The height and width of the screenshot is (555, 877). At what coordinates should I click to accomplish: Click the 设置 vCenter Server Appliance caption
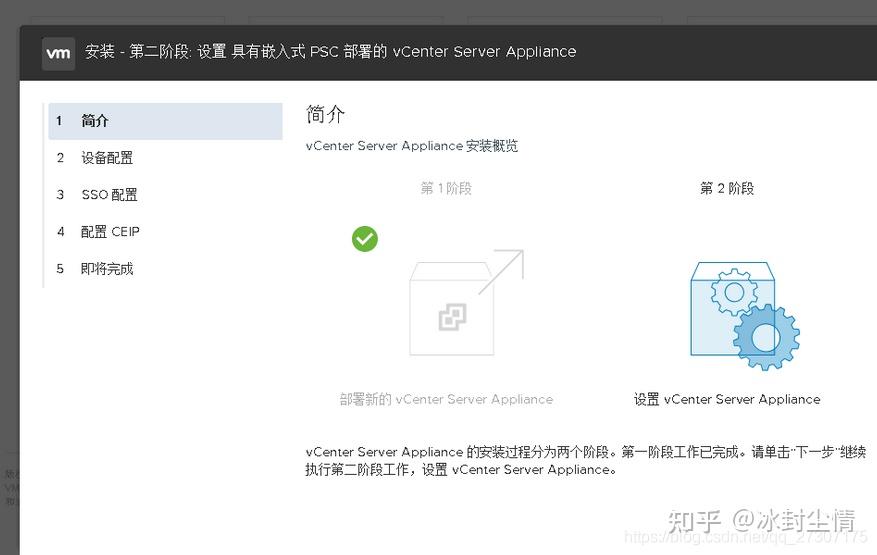tap(727, 399)
